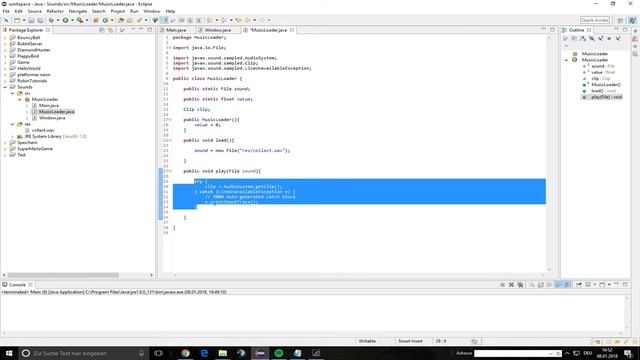Open the Run button dropdown arrow
640x360 pixels.
[72, 20]
